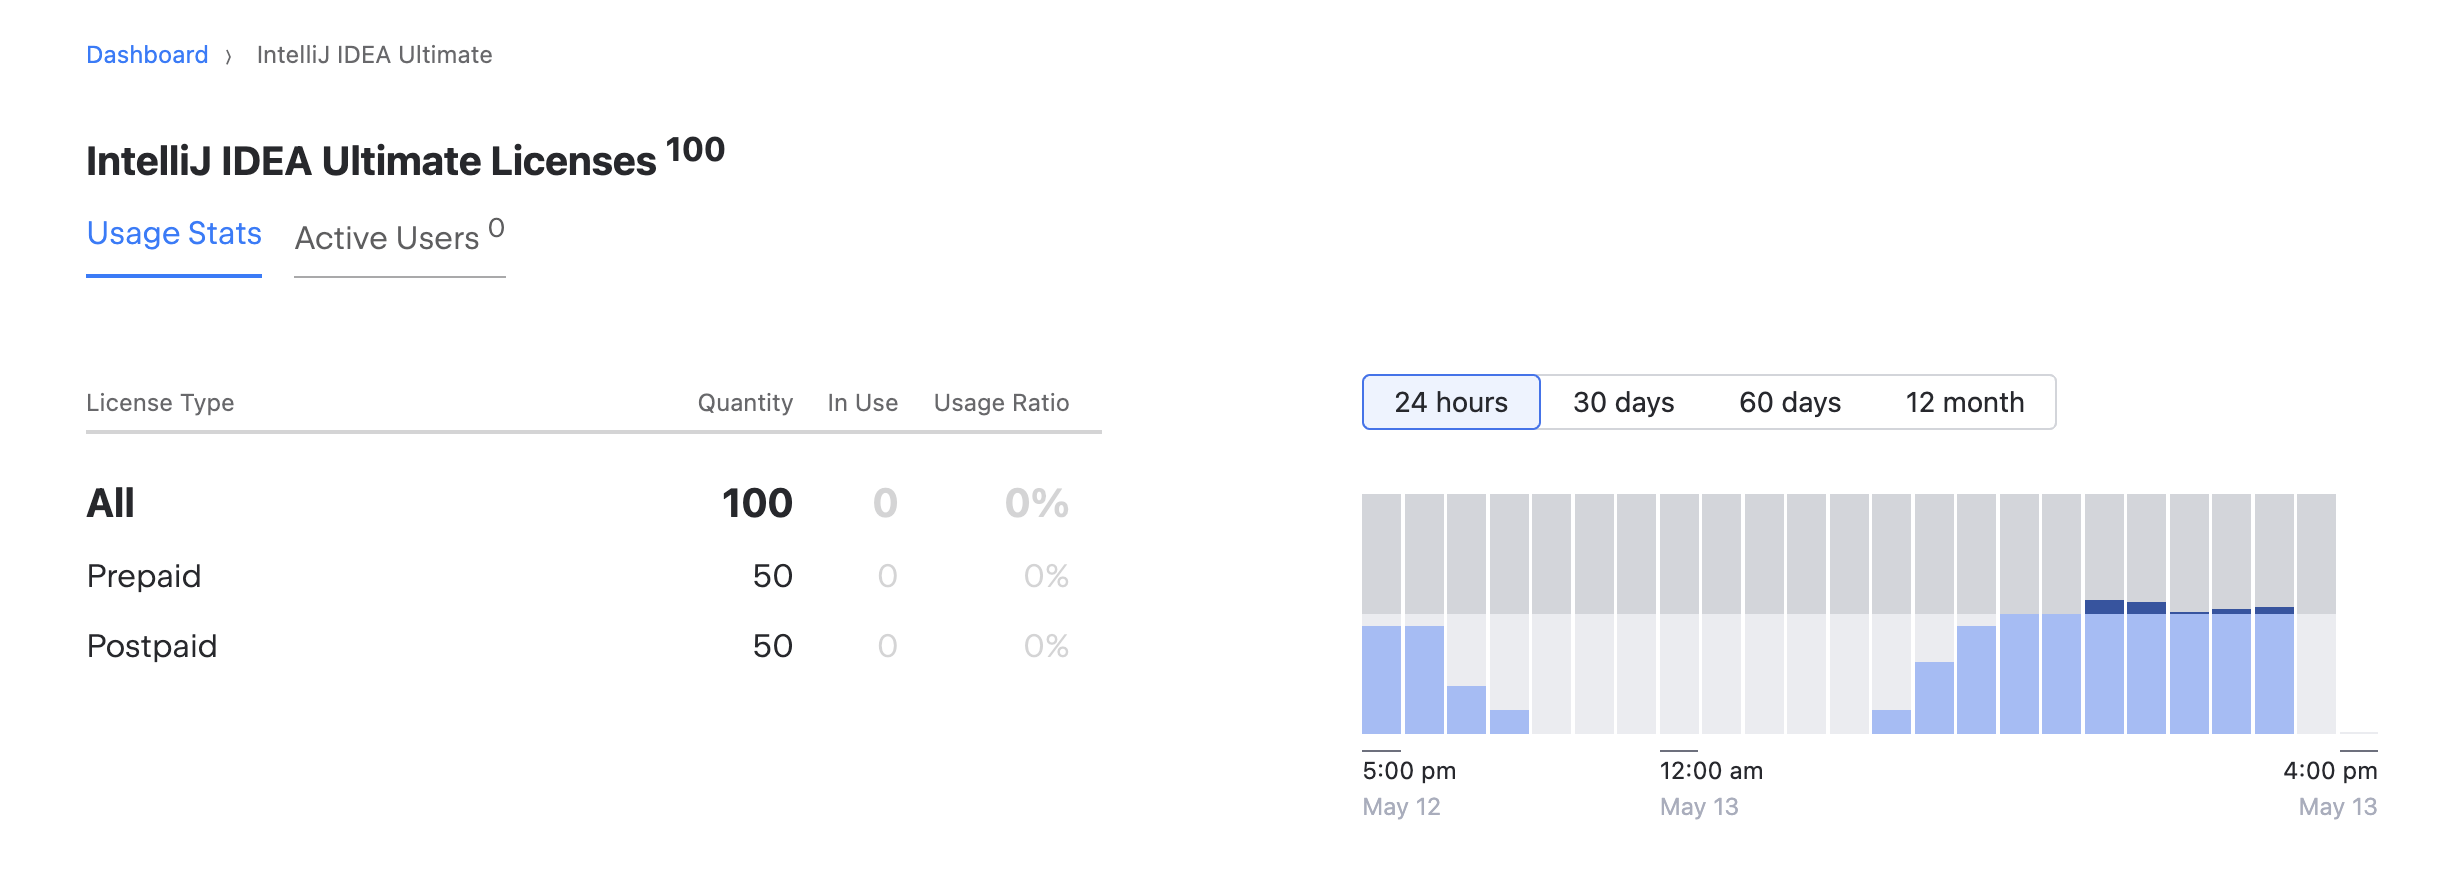
Task: Select the Prepaid license row
Action: point(144,575)
